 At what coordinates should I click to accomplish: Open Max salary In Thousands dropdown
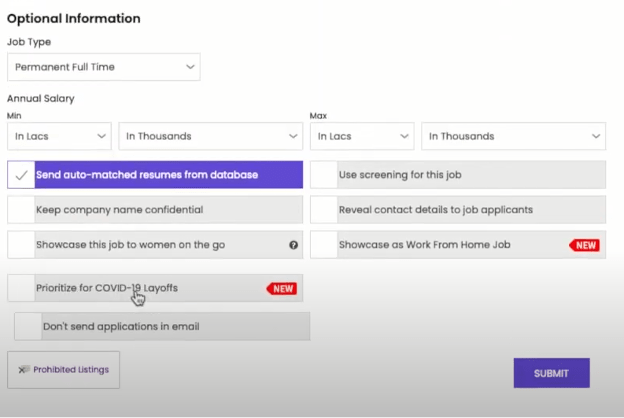513,136
